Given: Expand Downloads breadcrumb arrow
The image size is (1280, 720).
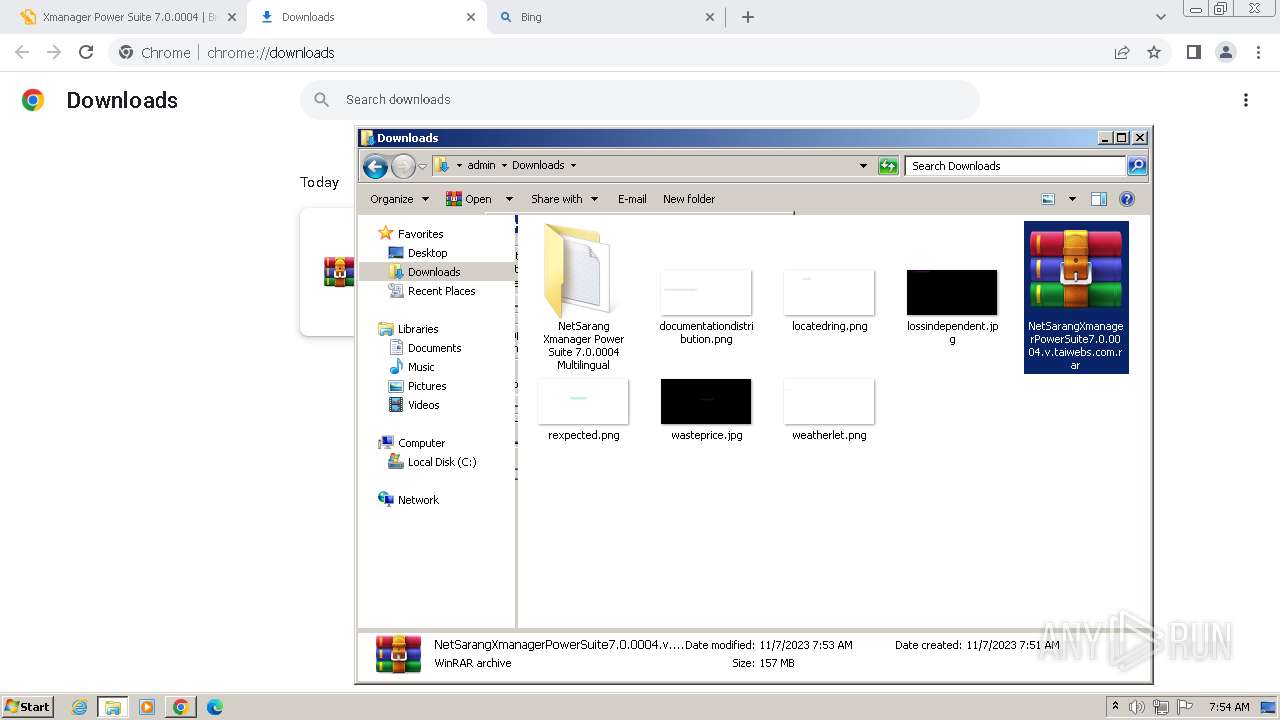Looking at the screenshot, I should (x=573, y=166).
